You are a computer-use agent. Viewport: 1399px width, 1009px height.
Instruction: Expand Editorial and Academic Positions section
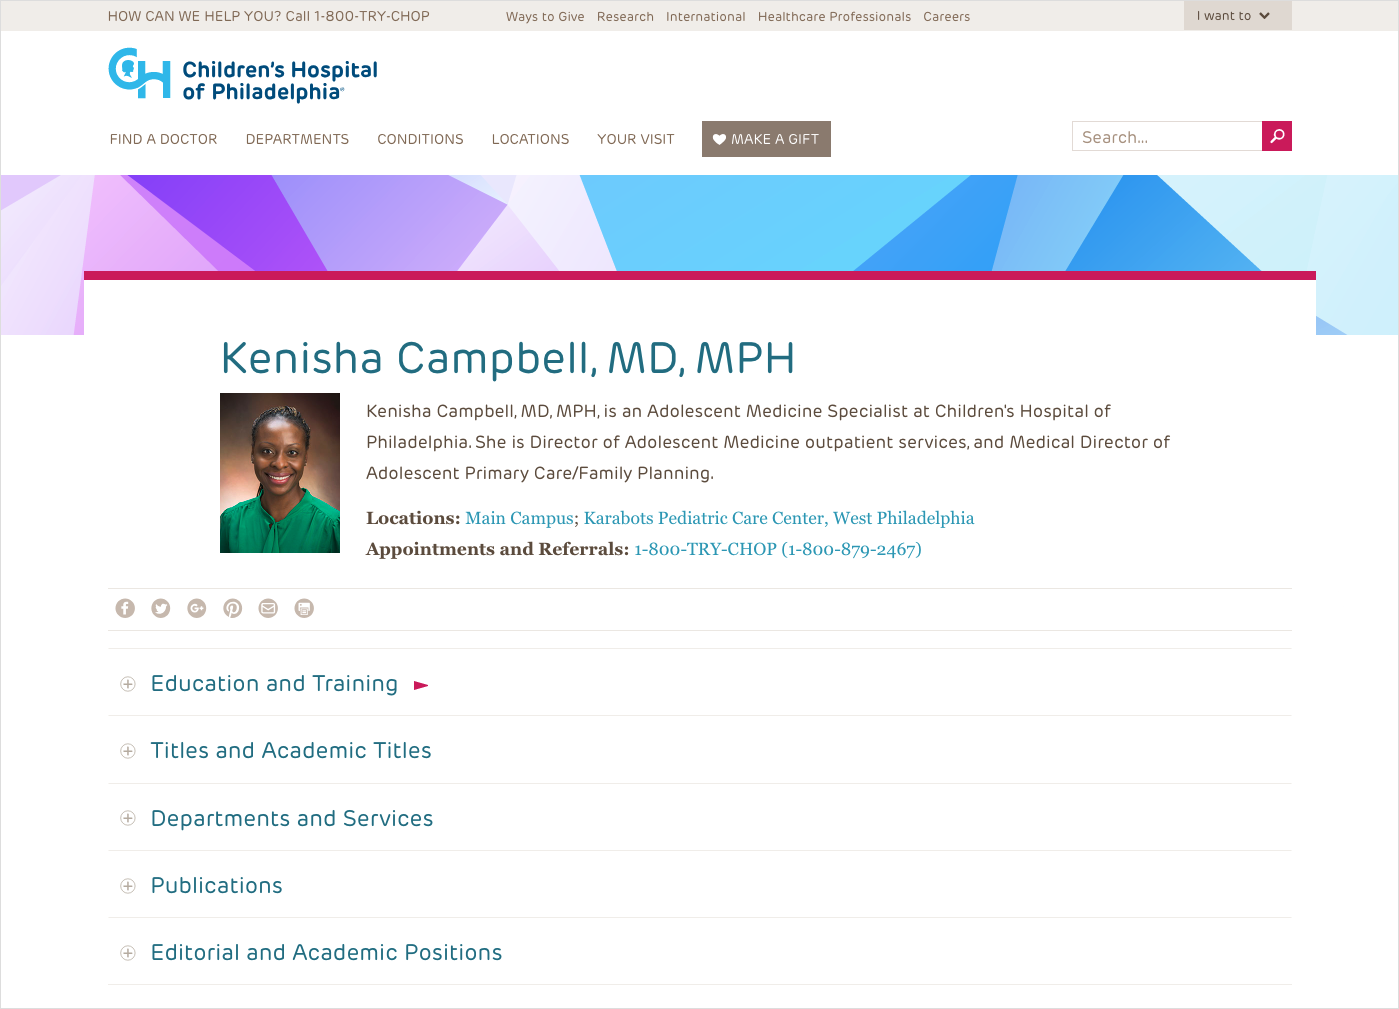pos(326,953)
